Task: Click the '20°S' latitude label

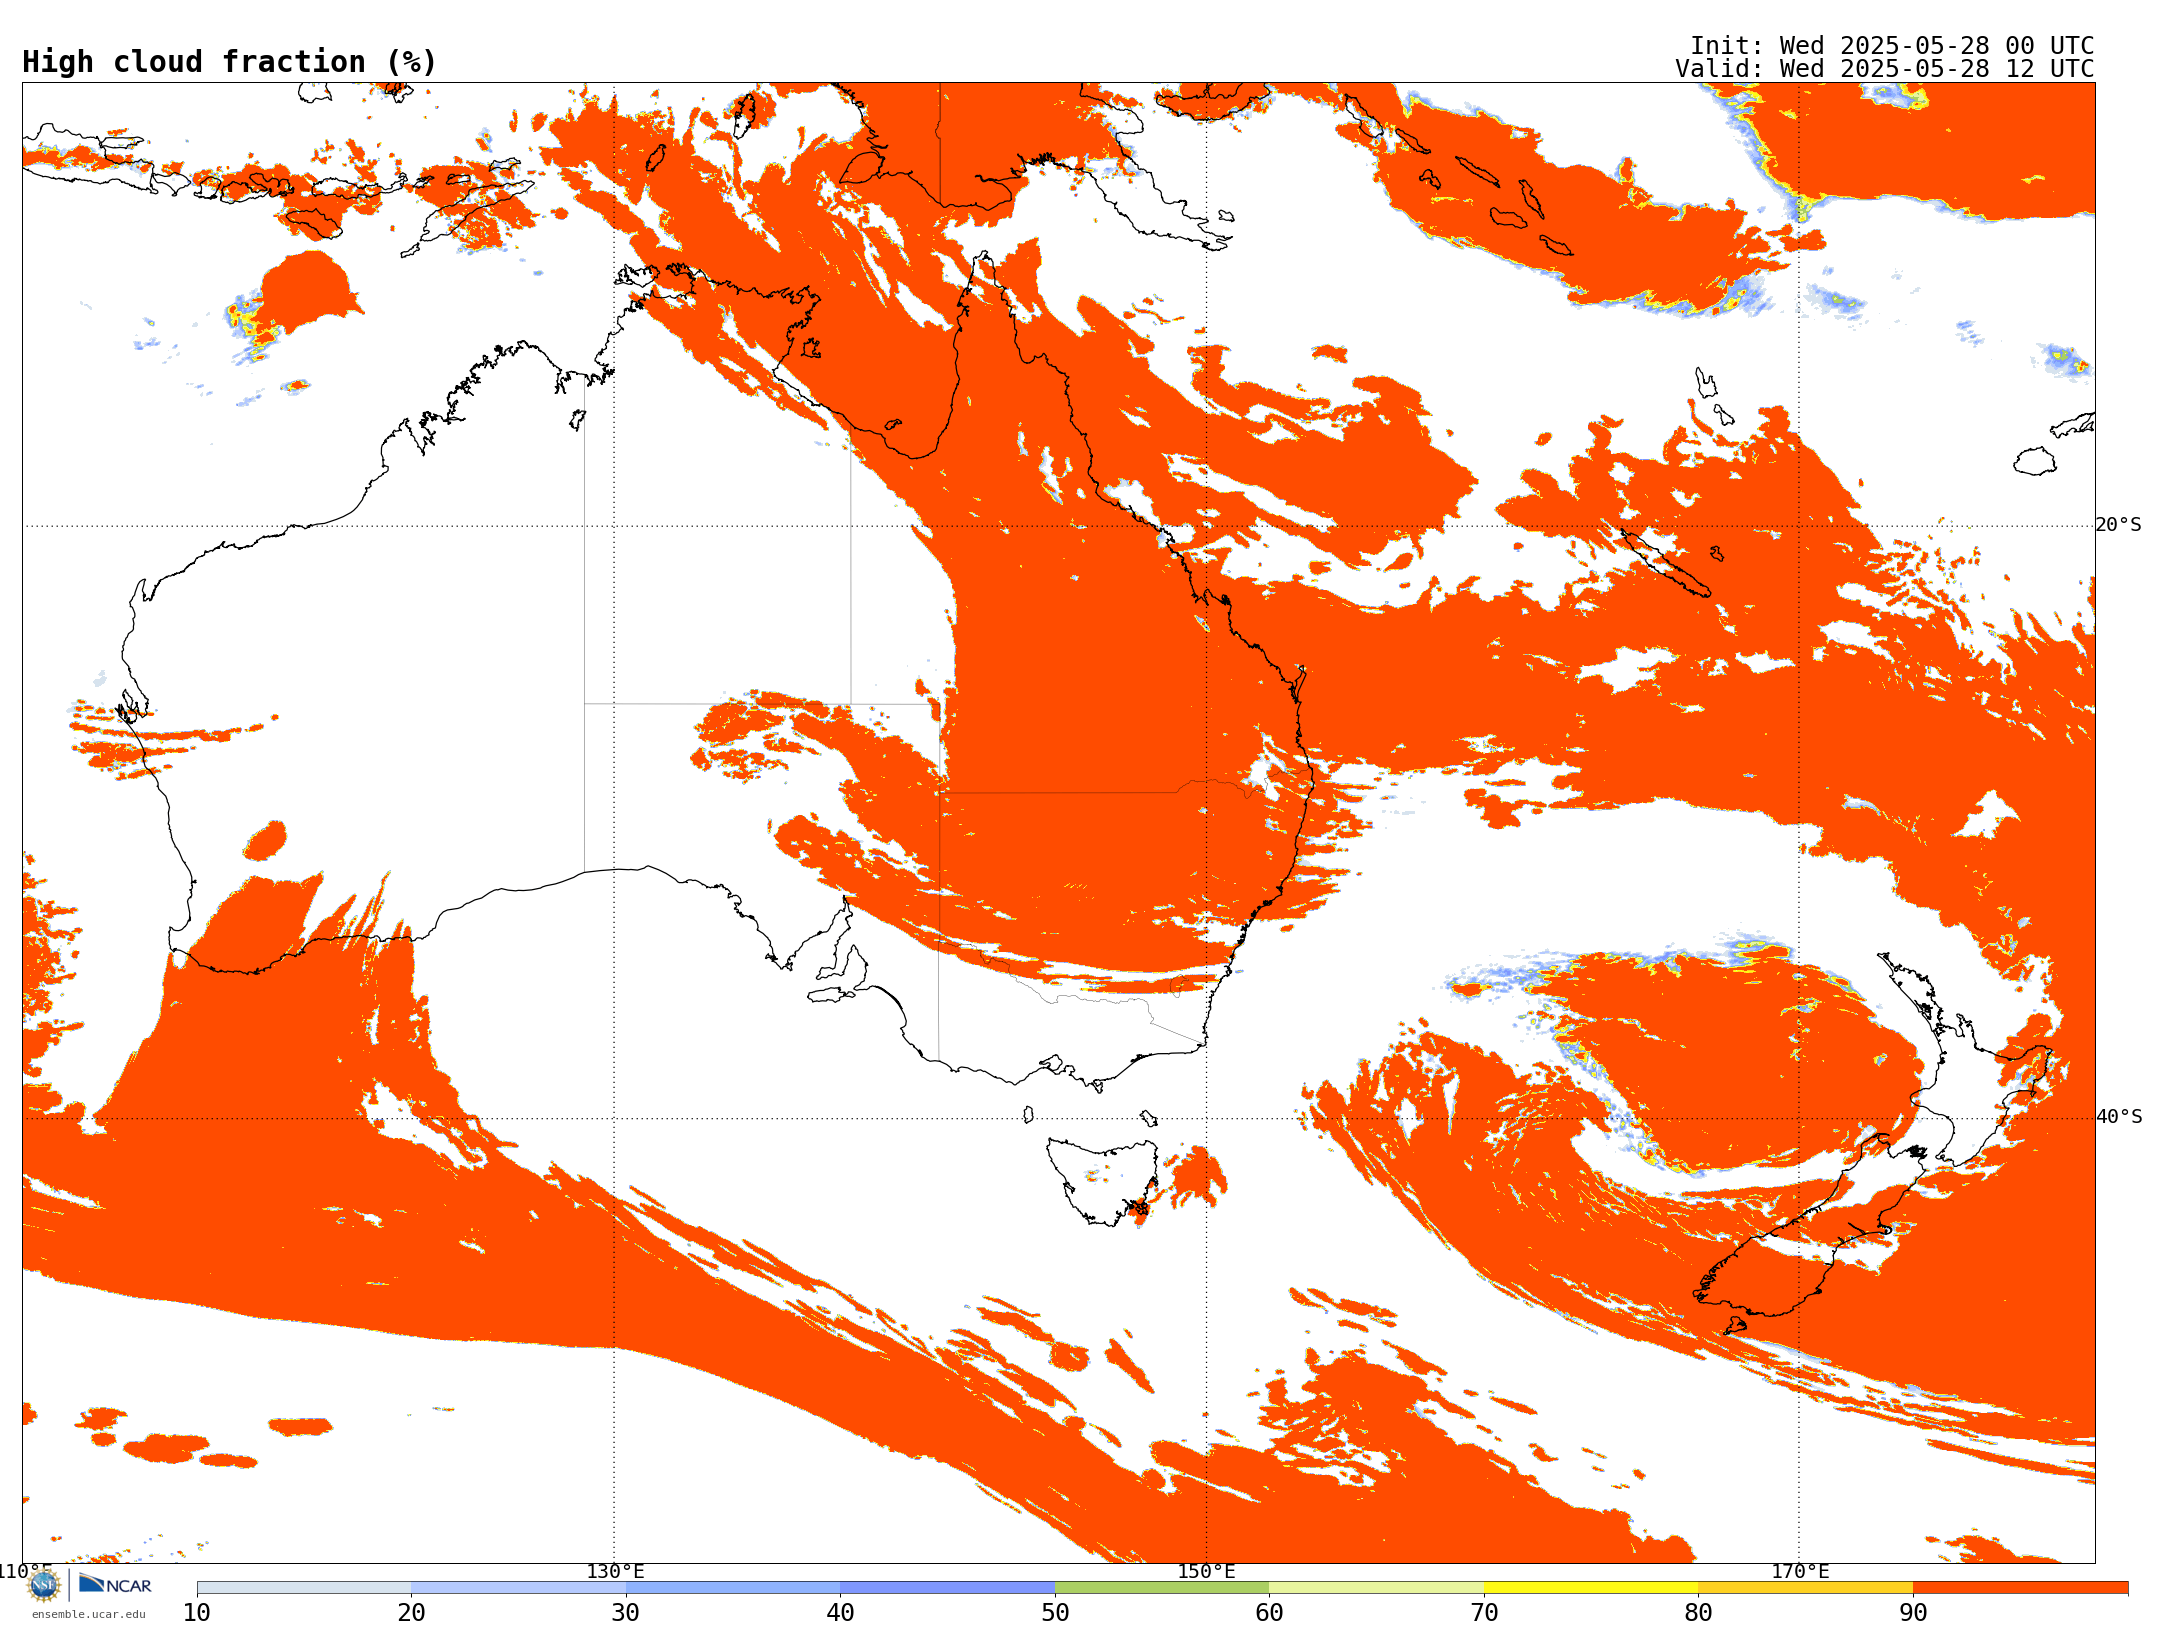Action: (x=2119, y=525)
